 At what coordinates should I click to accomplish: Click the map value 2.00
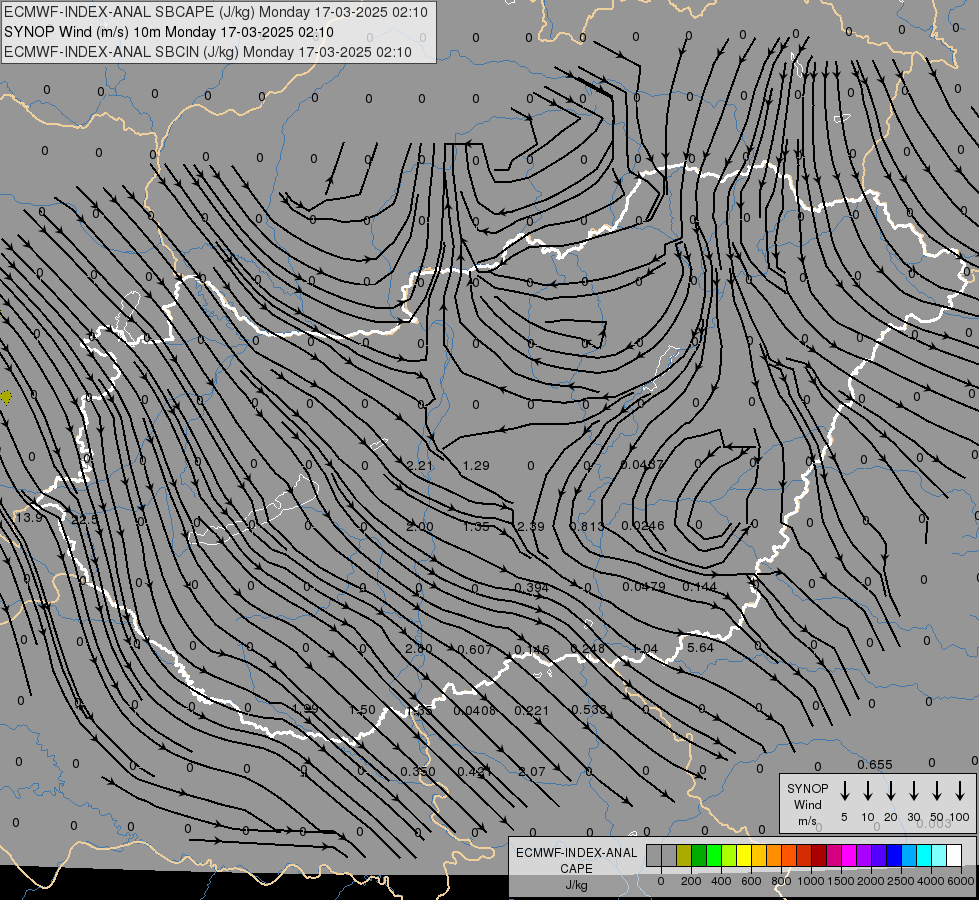point(420,527)
